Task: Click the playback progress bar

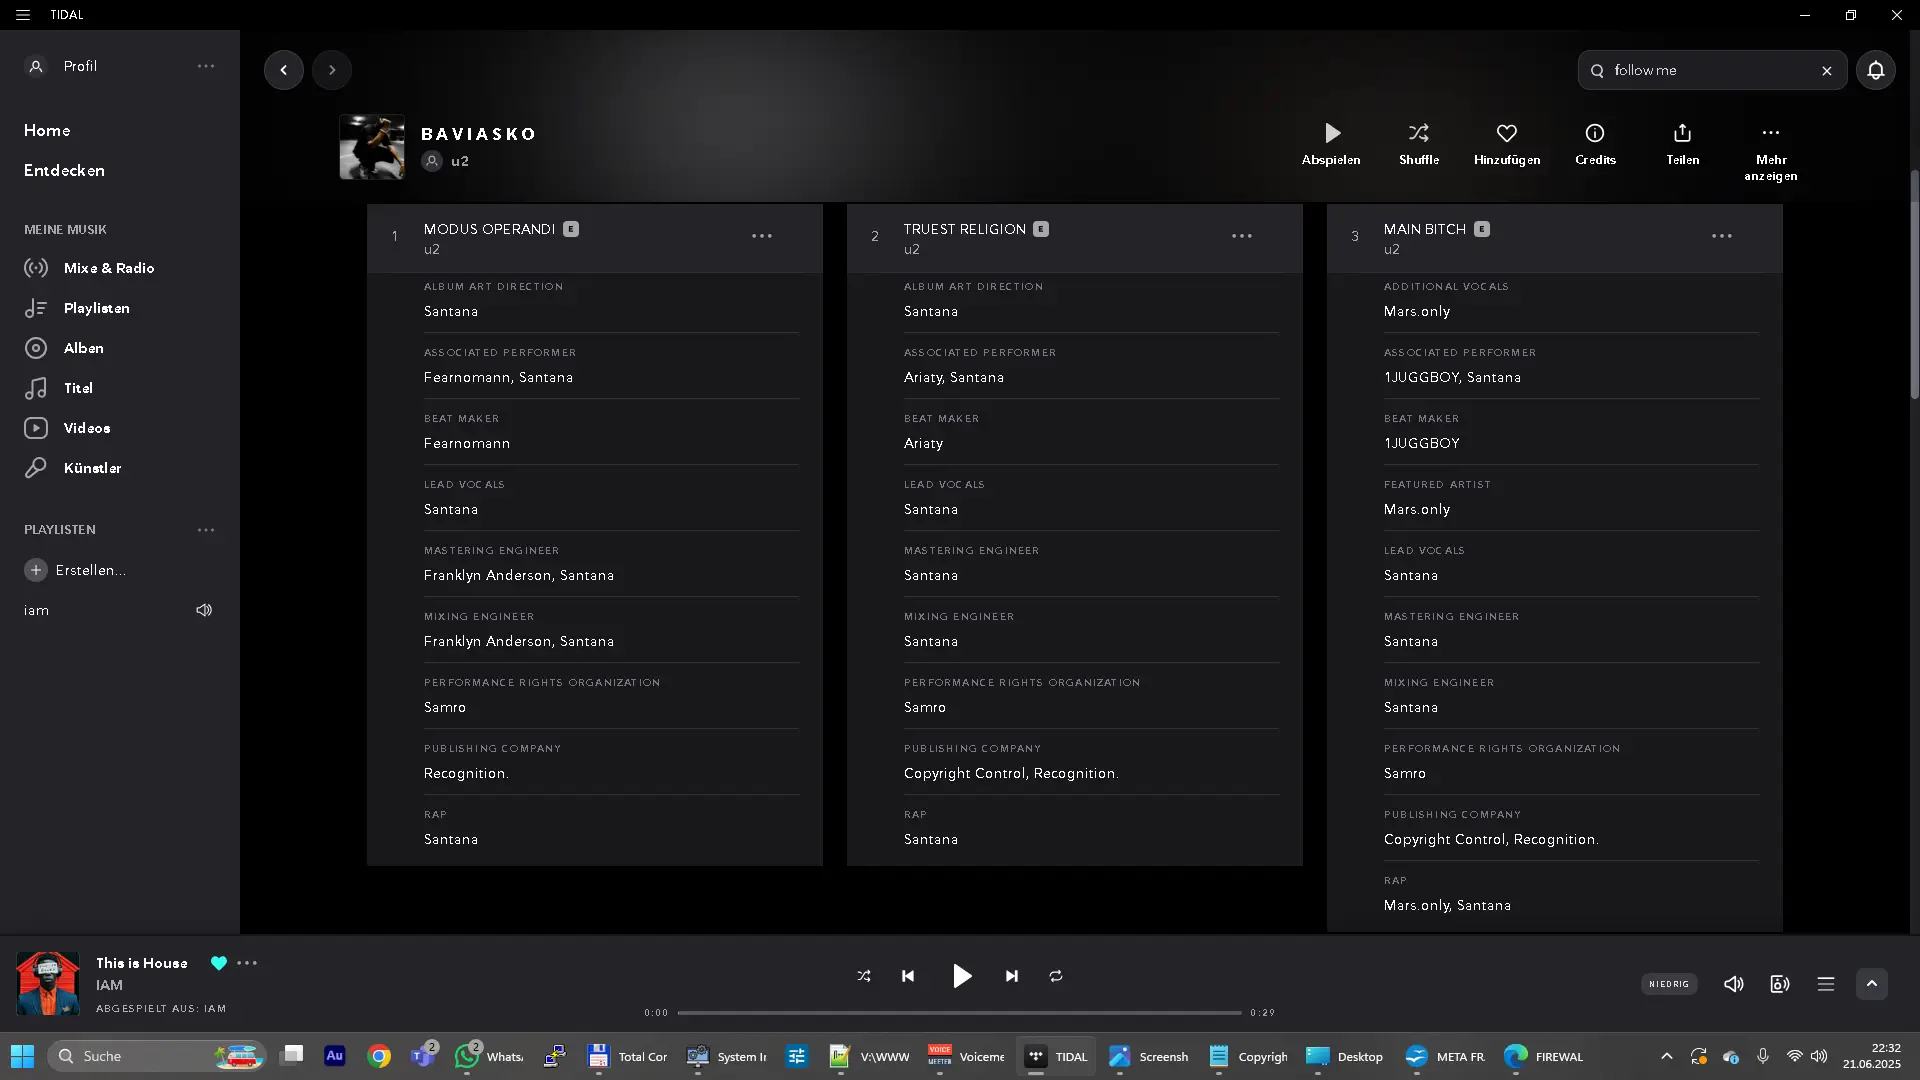Action: [x=958, y=1013]
